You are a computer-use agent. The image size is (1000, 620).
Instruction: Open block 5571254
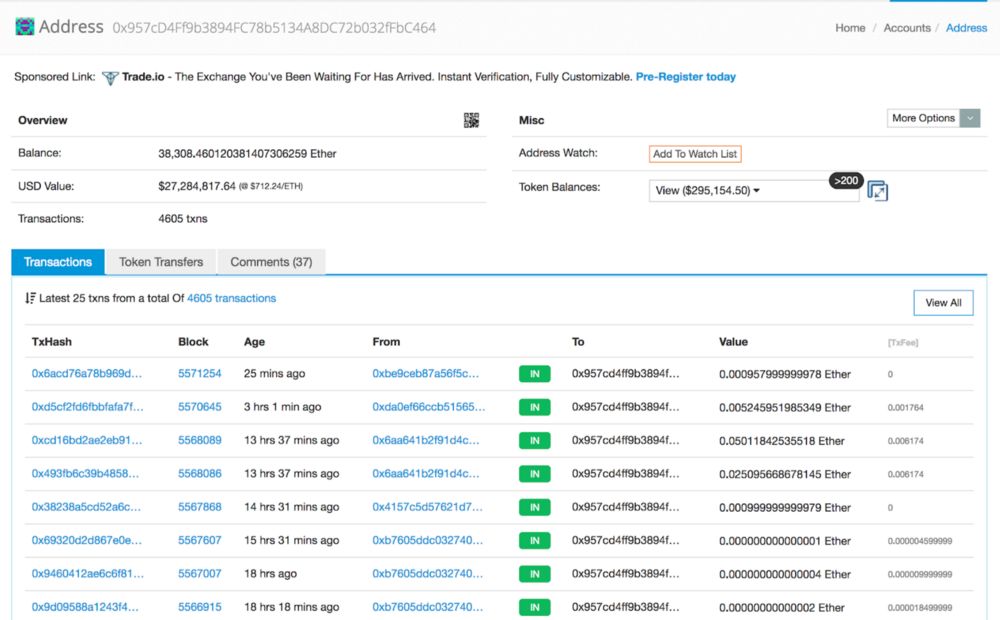[200, 374]
